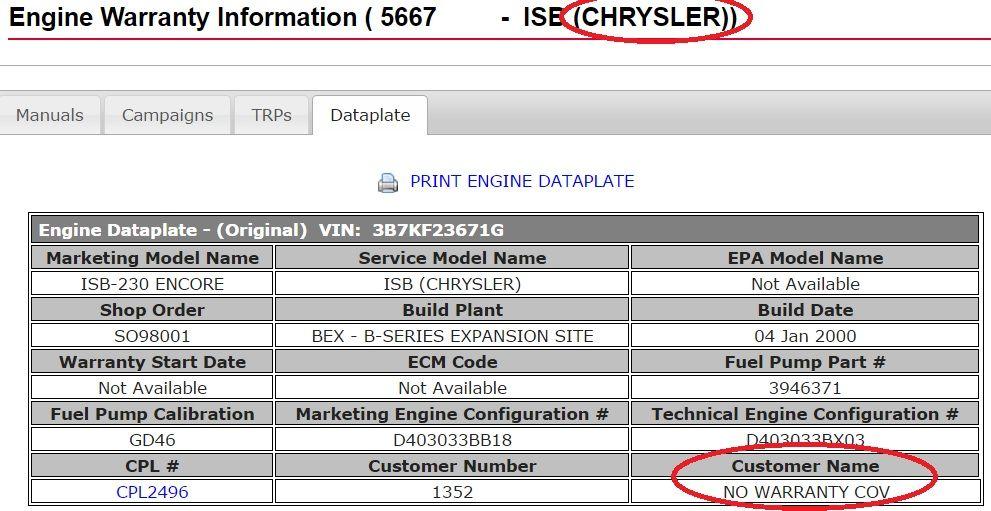Click the Customer Name column header
The height and width of the screenshot is (511, 991).
805,466
